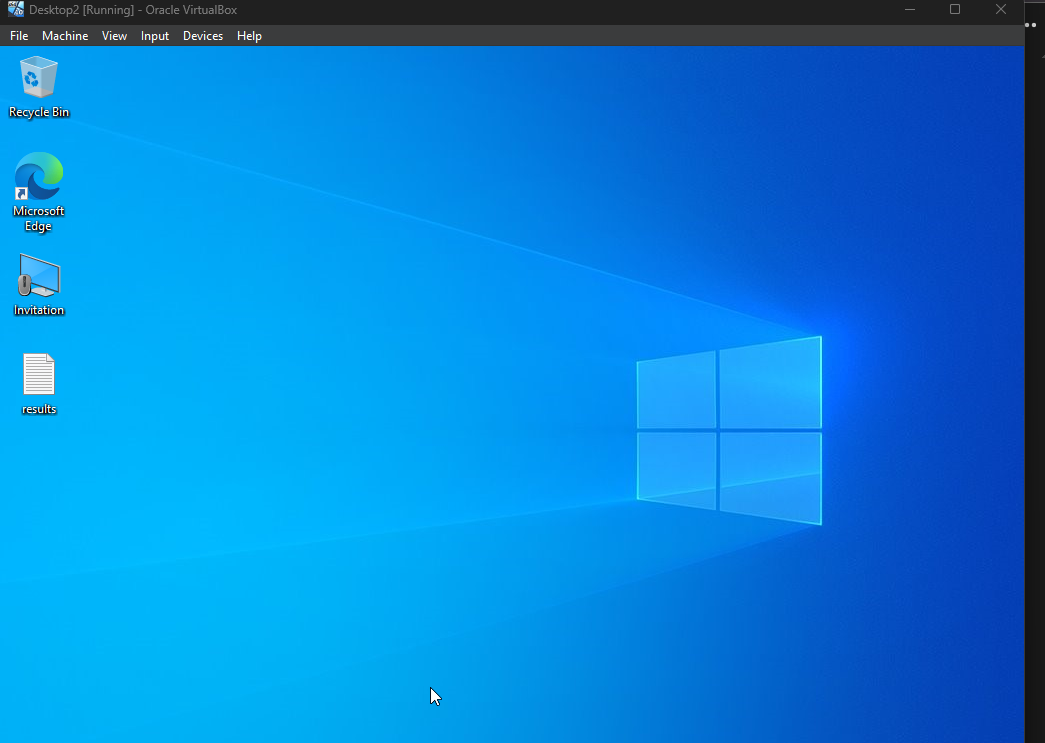Close the Desktop2 VirtualBox window
Screen dimensions: 1045x743
tap(1000, 9)
